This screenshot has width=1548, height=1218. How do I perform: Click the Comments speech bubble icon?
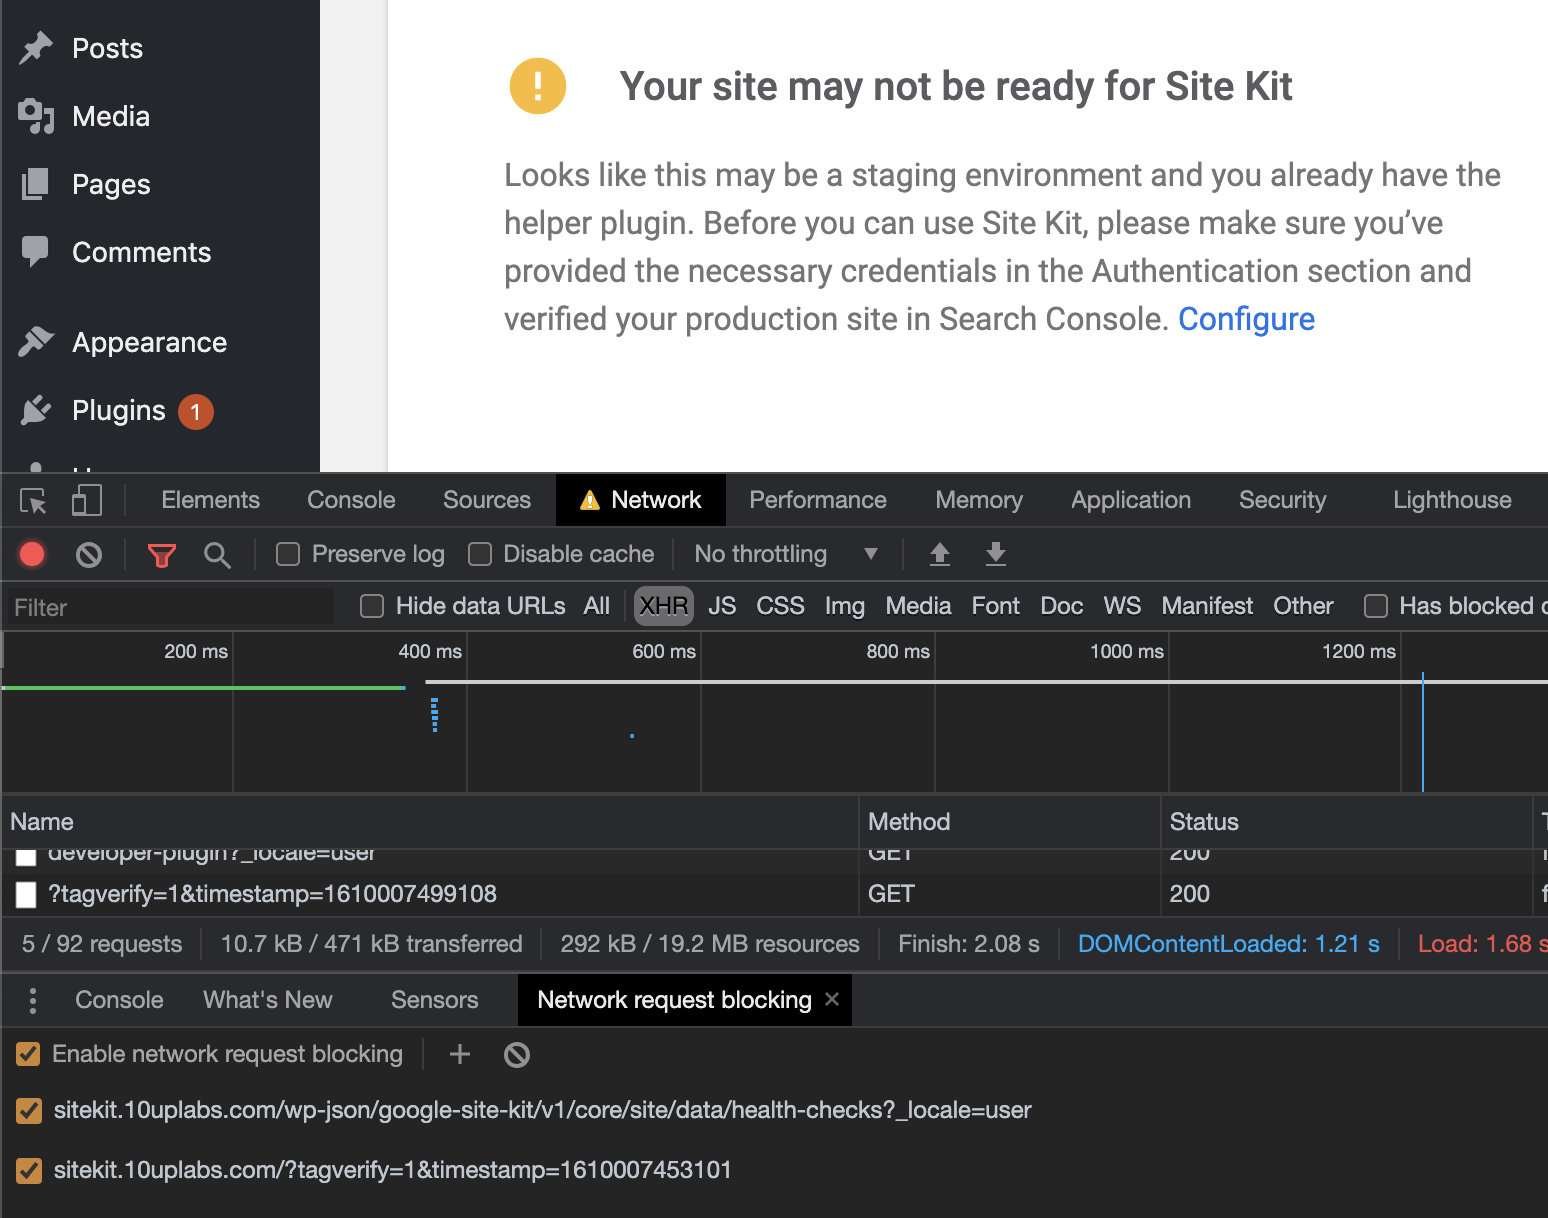pos(36,252)
